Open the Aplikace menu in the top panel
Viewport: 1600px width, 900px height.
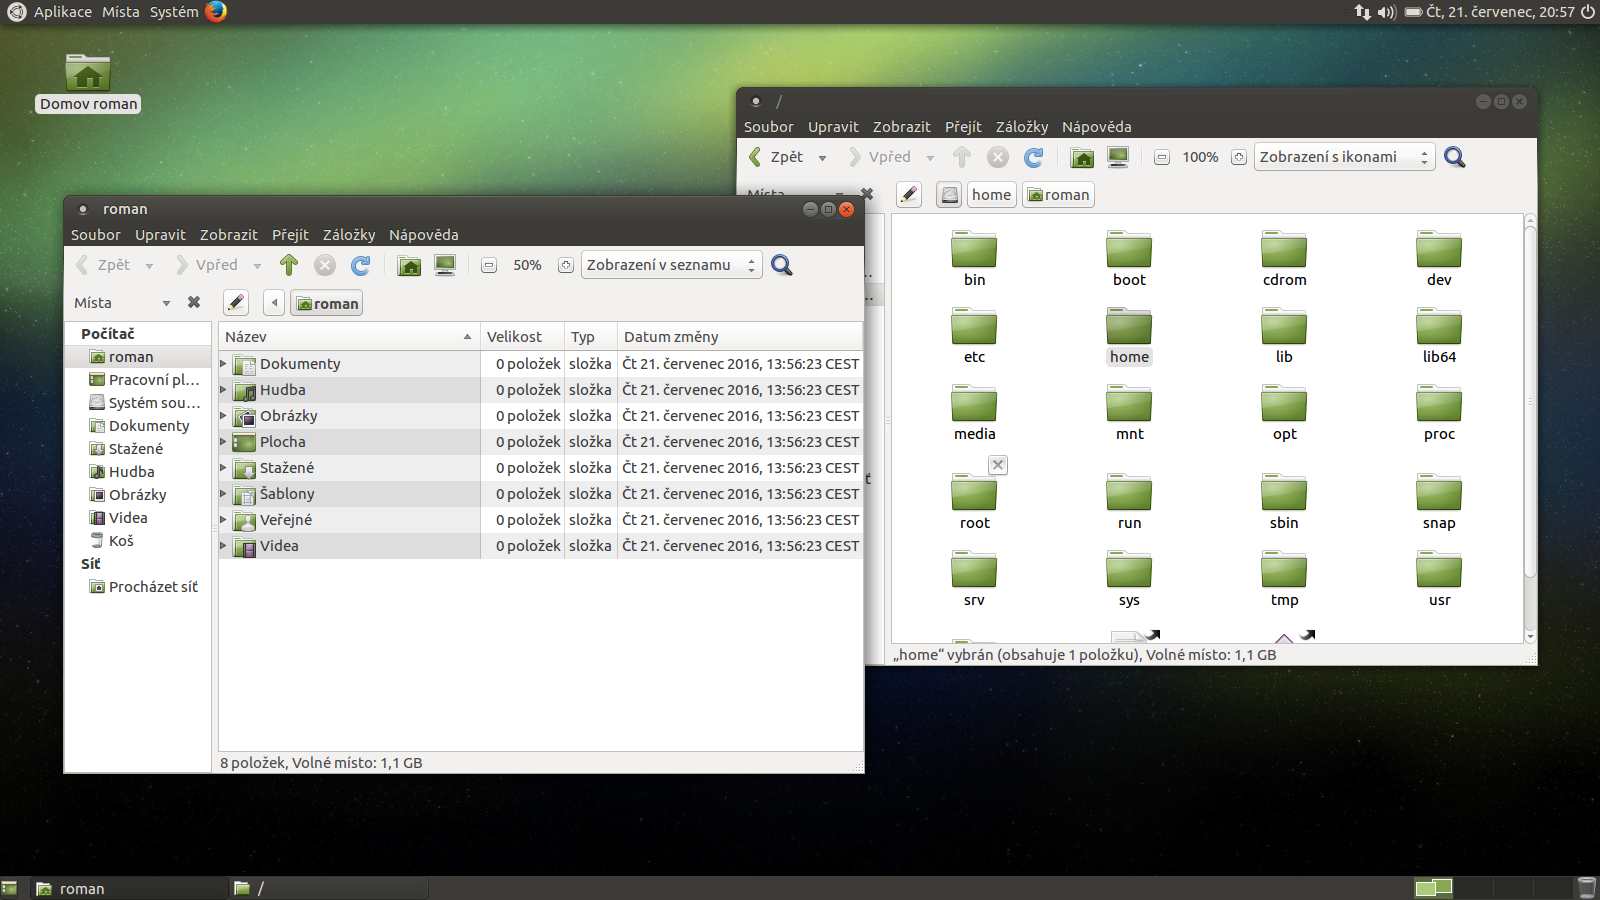click(x=62, y=12)
